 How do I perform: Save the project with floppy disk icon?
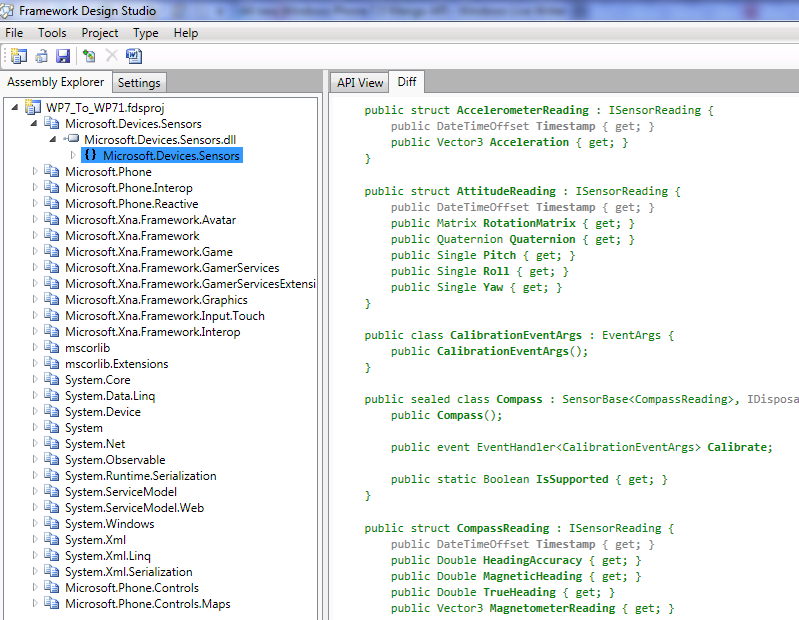point(63,56)
